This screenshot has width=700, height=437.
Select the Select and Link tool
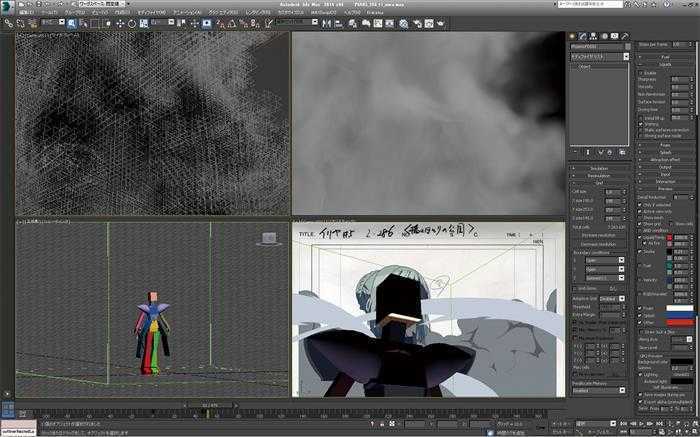pyautogui.click(x=9, y=23)
